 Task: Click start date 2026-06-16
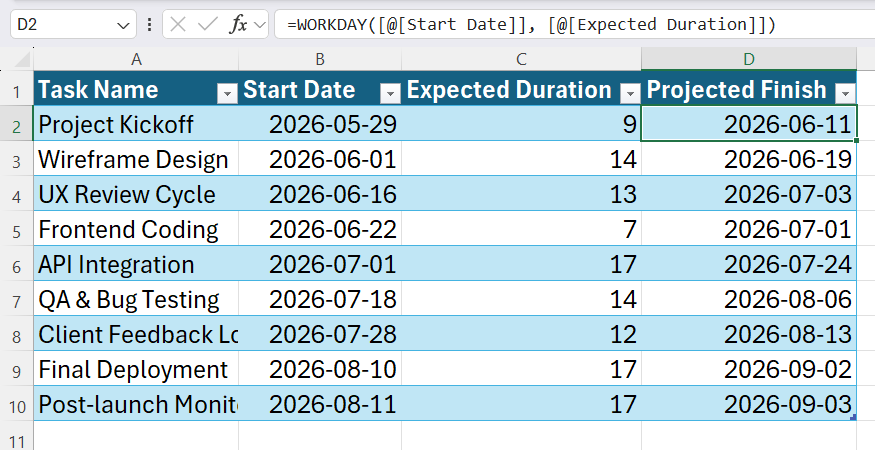[x=320, y=194]
